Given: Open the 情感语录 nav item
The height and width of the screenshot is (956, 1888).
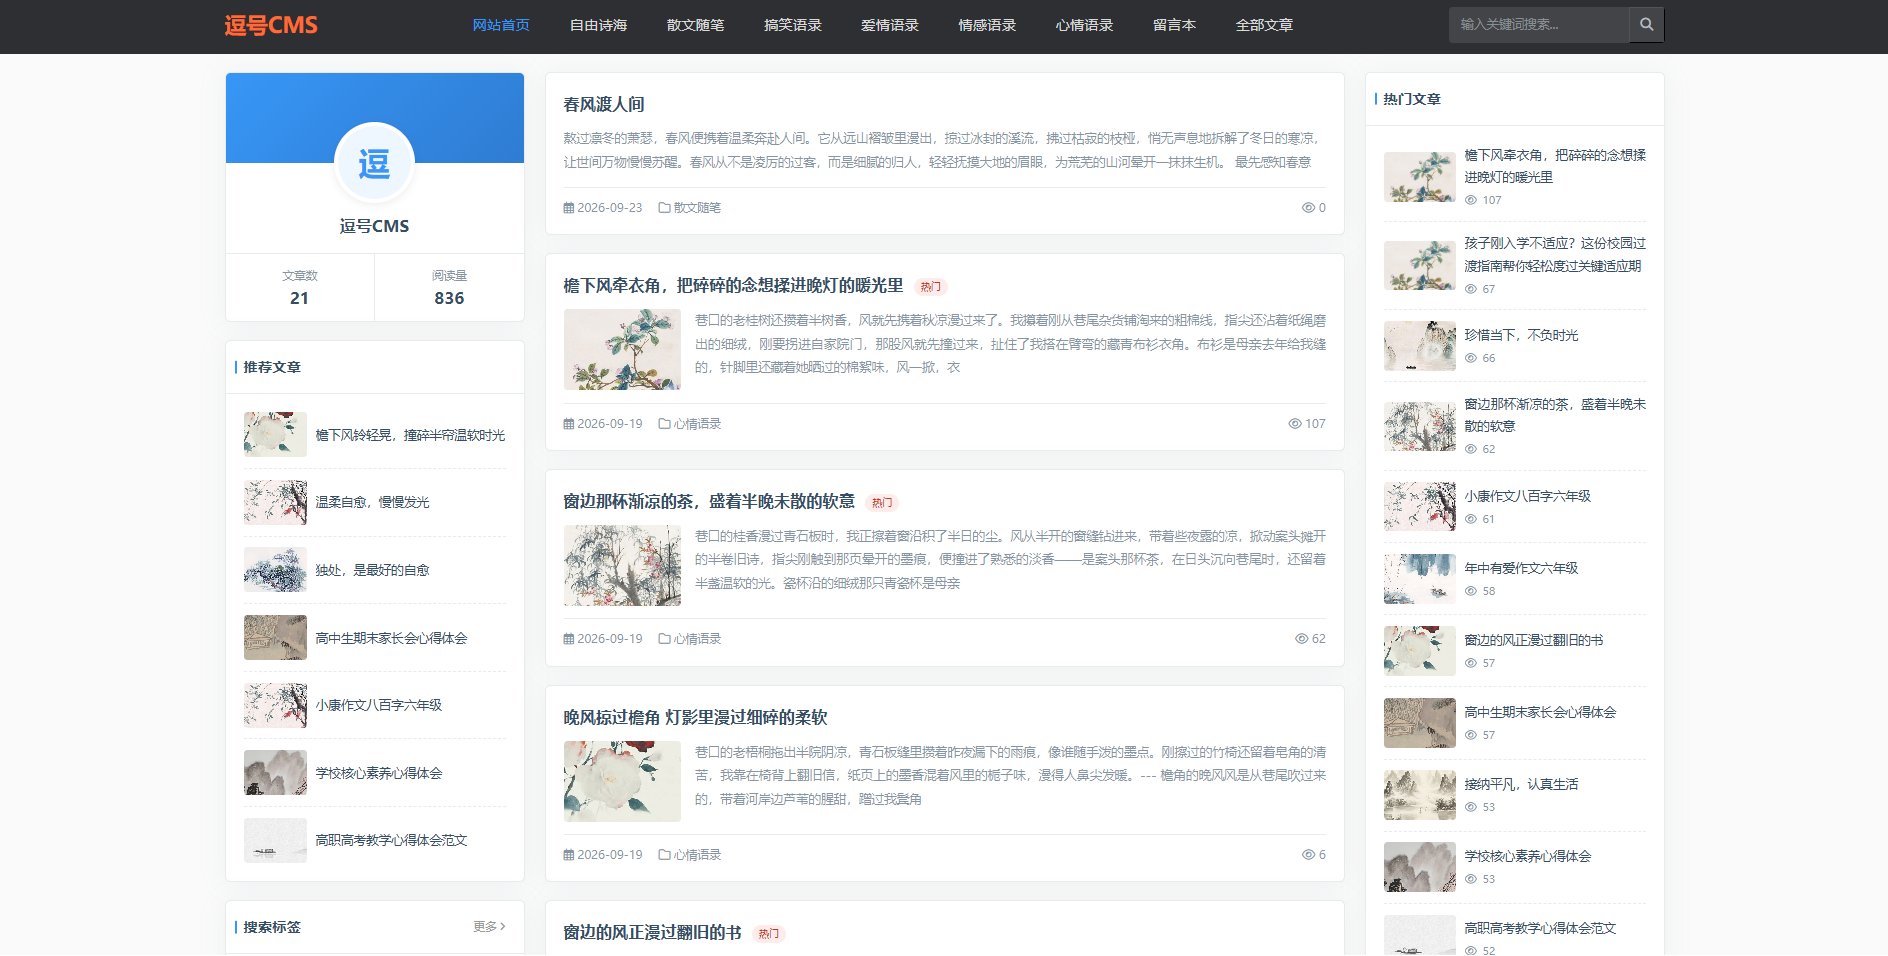Looking at the screenshot, I should tap(987, 25).
